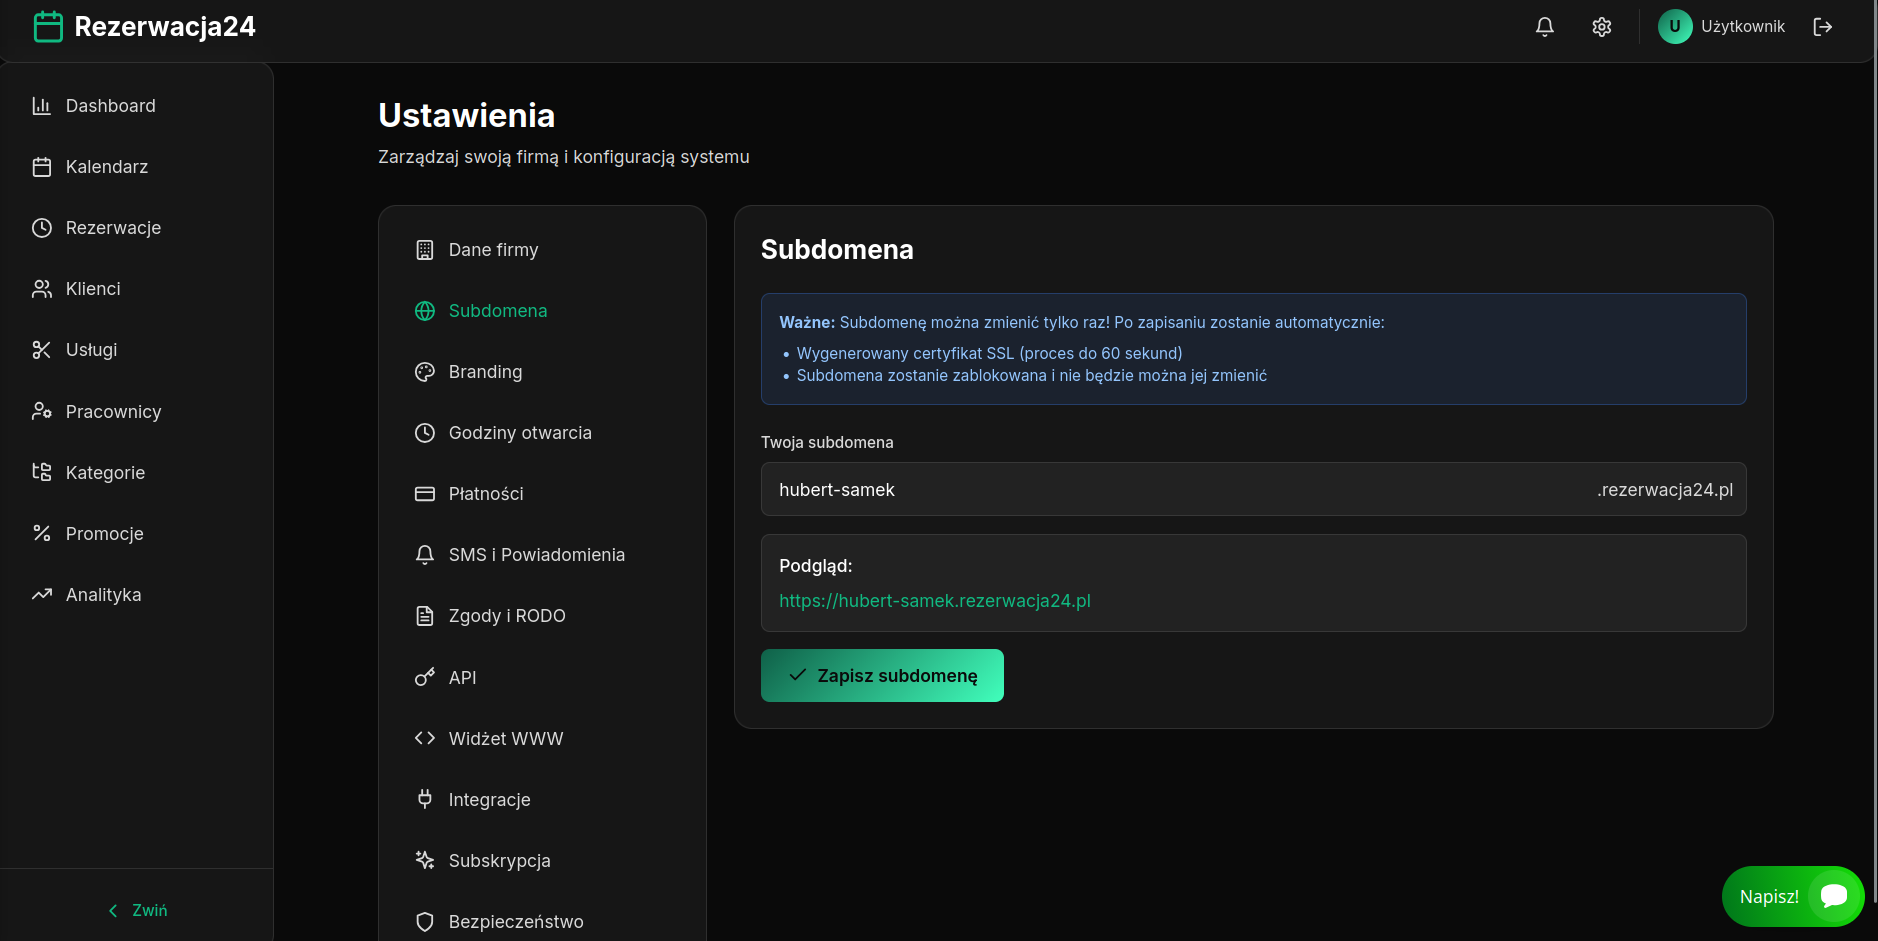Open the hubert-samek.rezerwacja24.pl preview link
The height and width of the screenshot is (941, 1878).
click(x=934, y=601)
